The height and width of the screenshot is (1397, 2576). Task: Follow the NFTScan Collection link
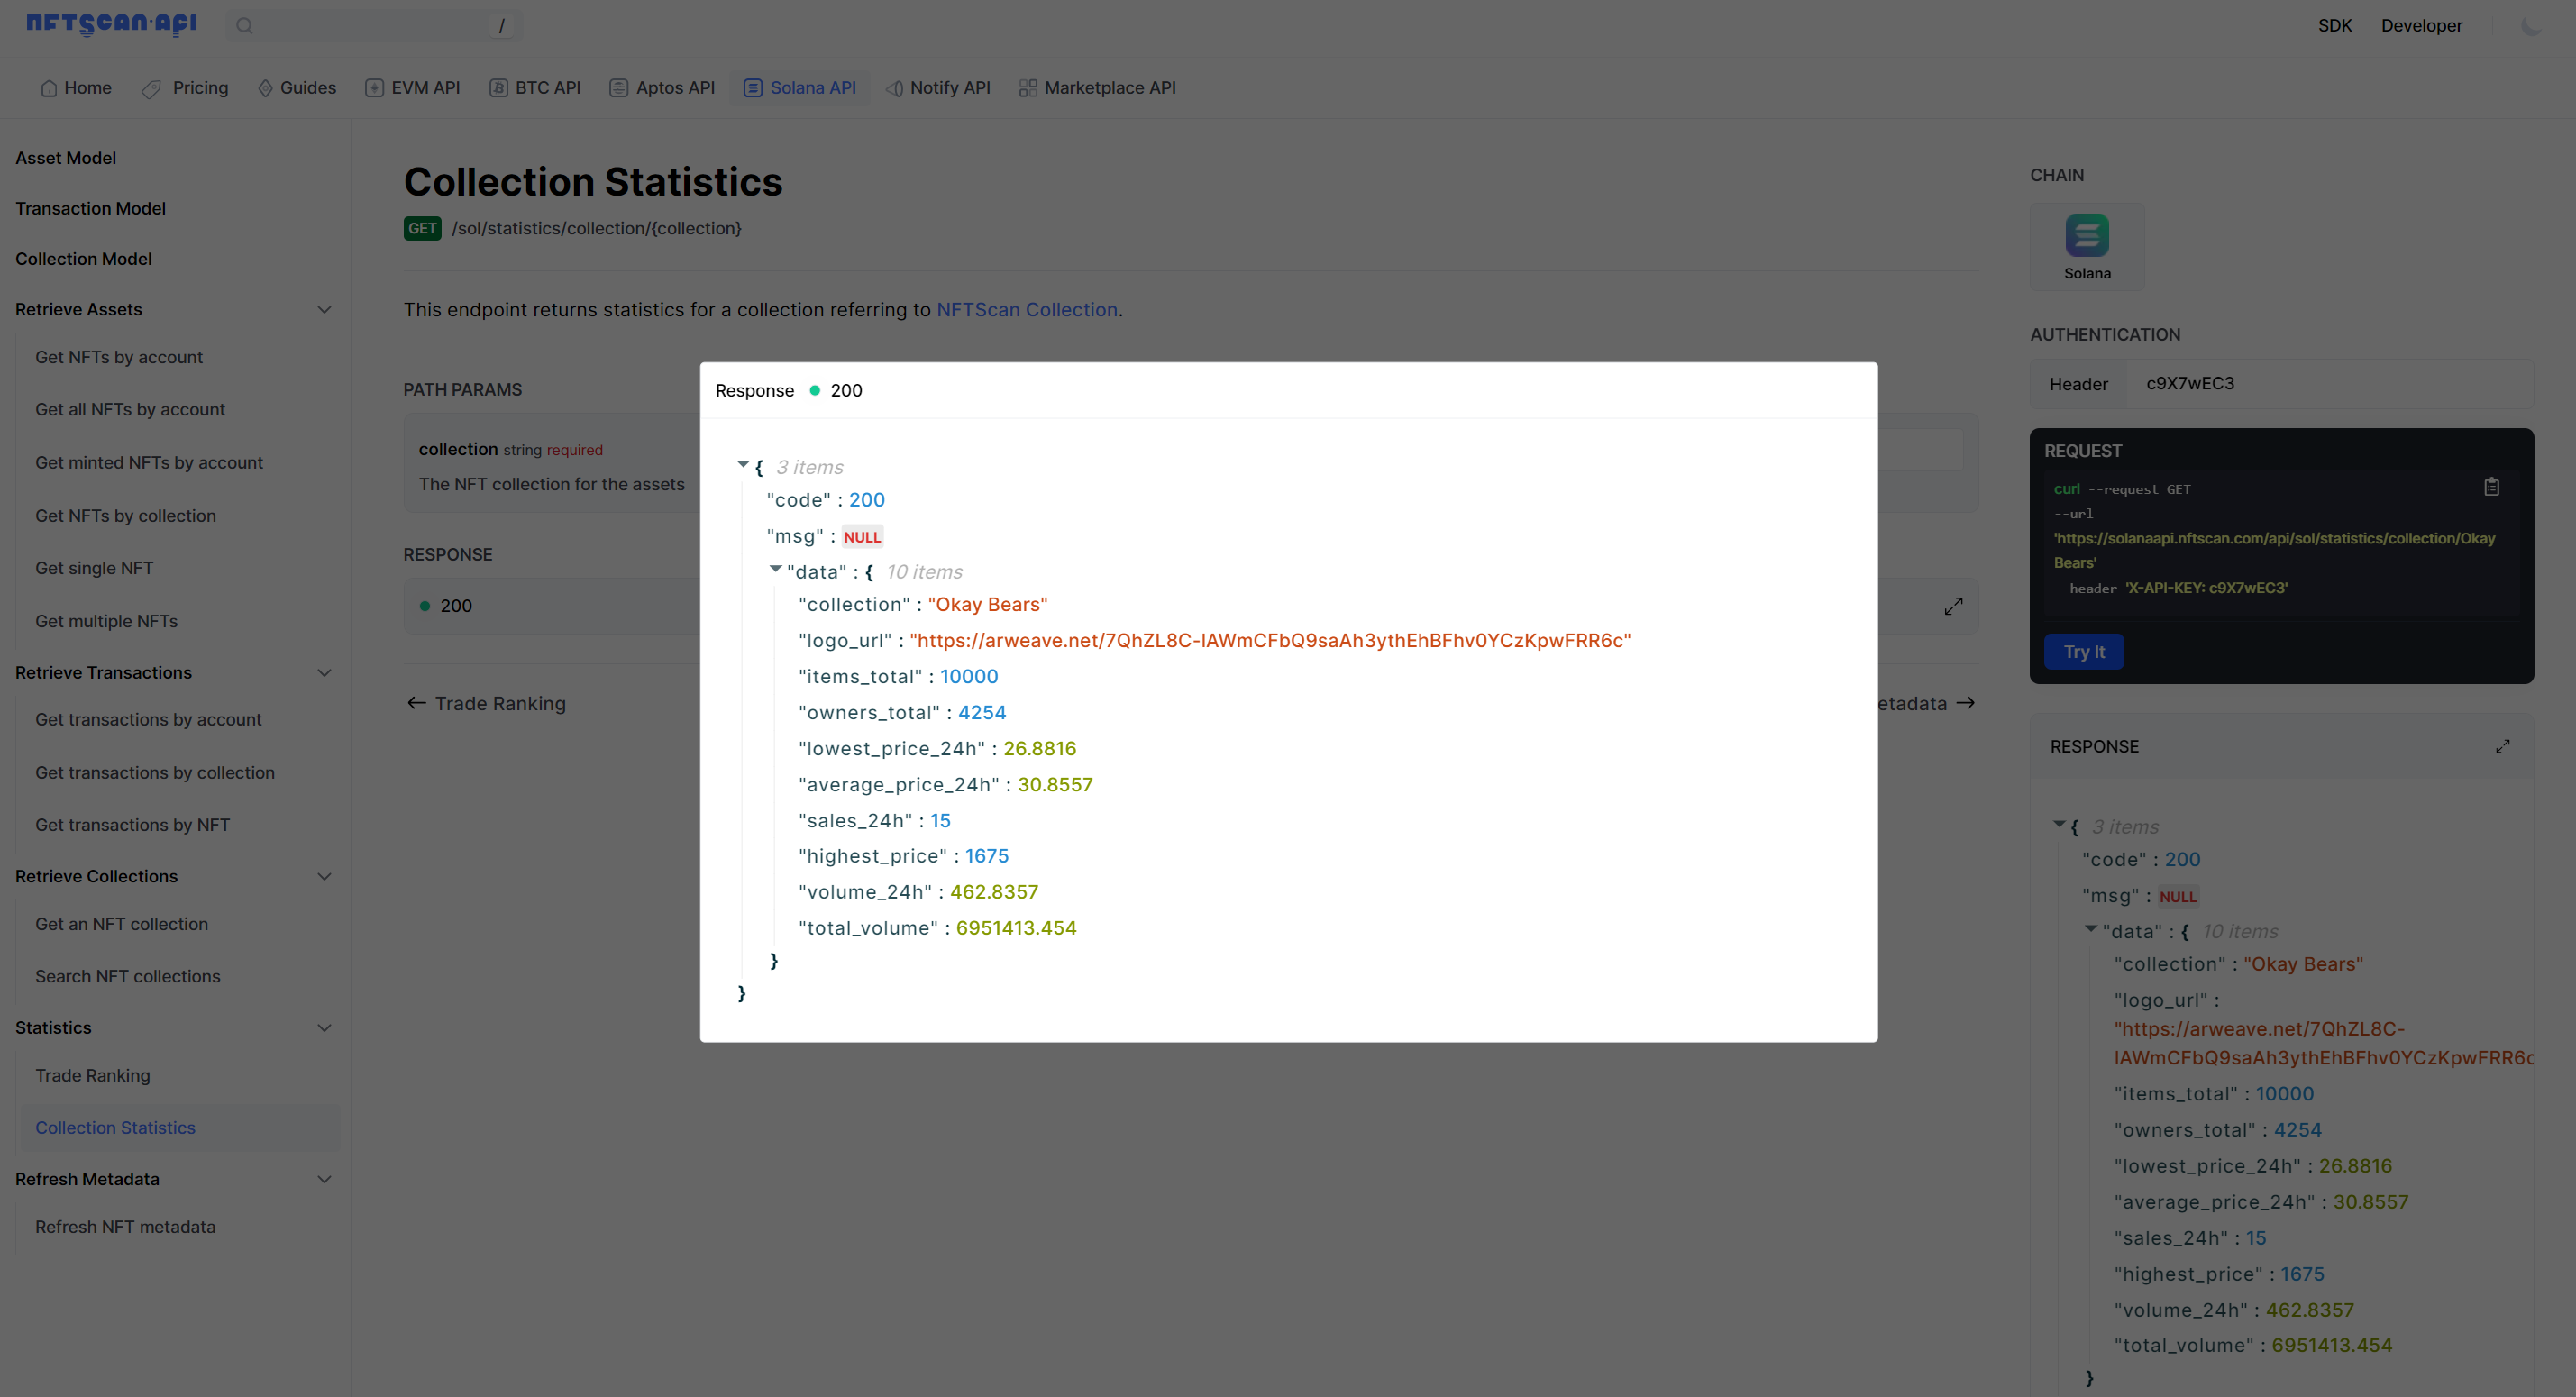point(1026,310)
